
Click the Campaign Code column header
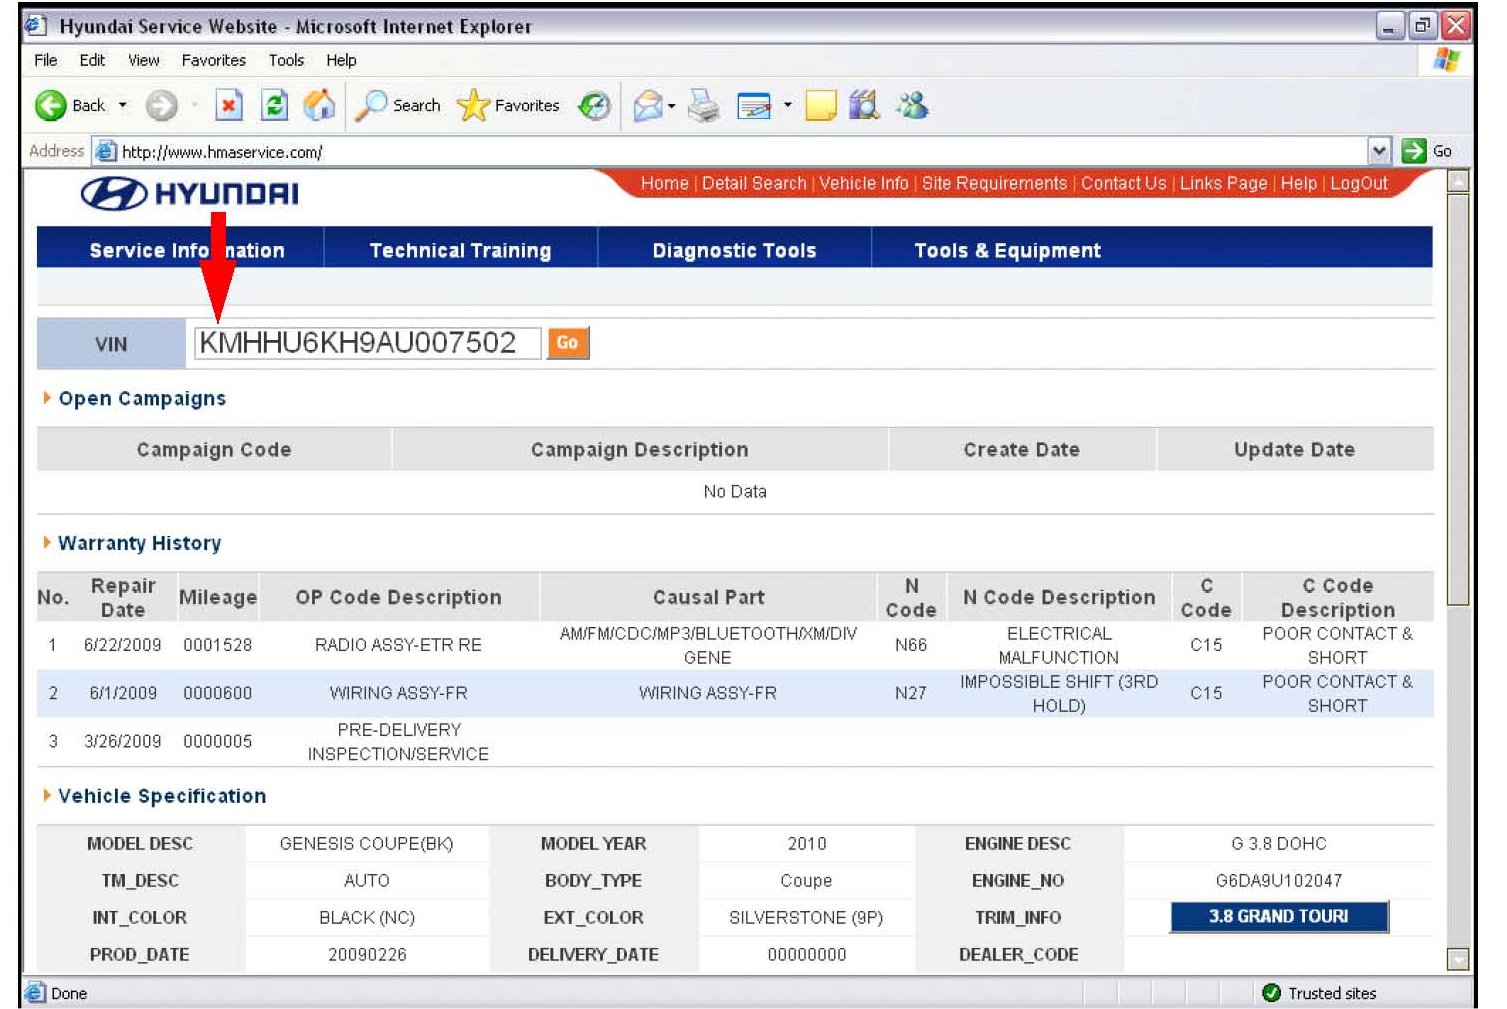[214, 450]
